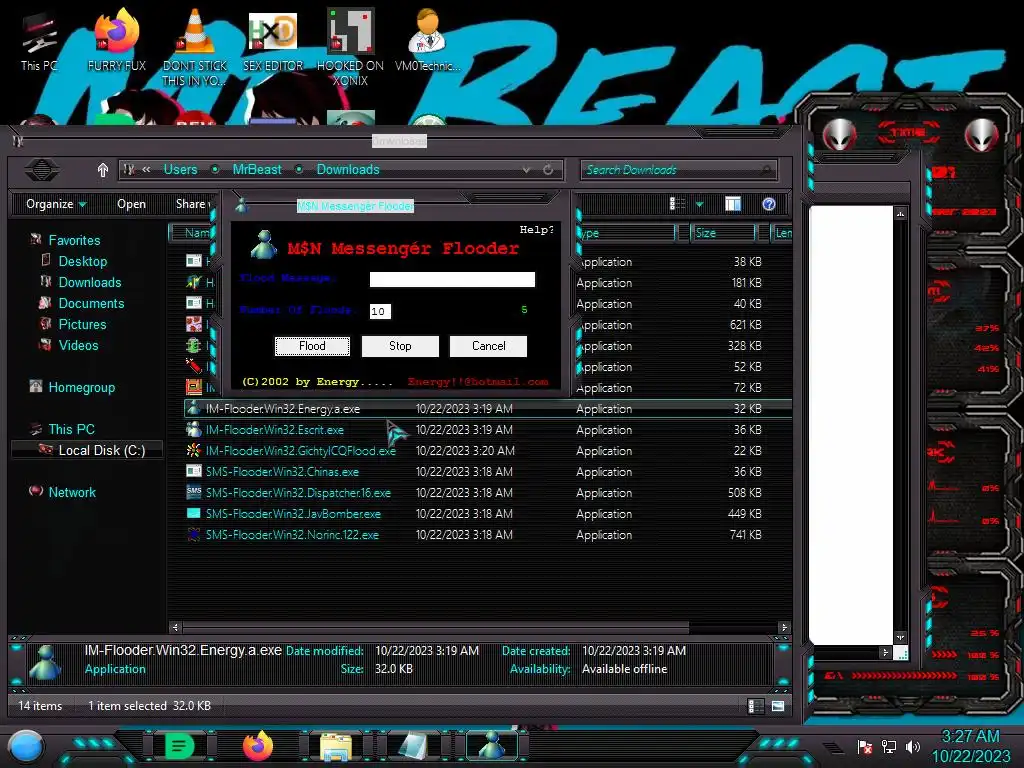The height and width of the screenshot is (768, 1024).
Task: Click the Flood button
Action: [x=312, y=346]
